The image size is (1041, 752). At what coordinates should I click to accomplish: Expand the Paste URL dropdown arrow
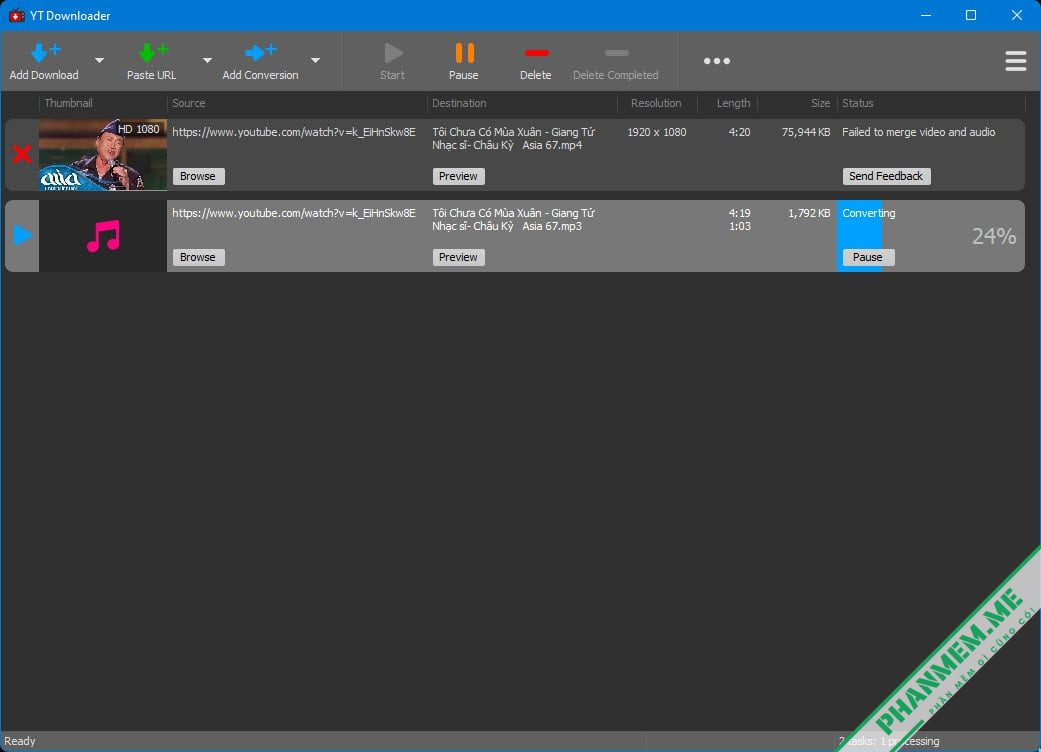[207, 60]
